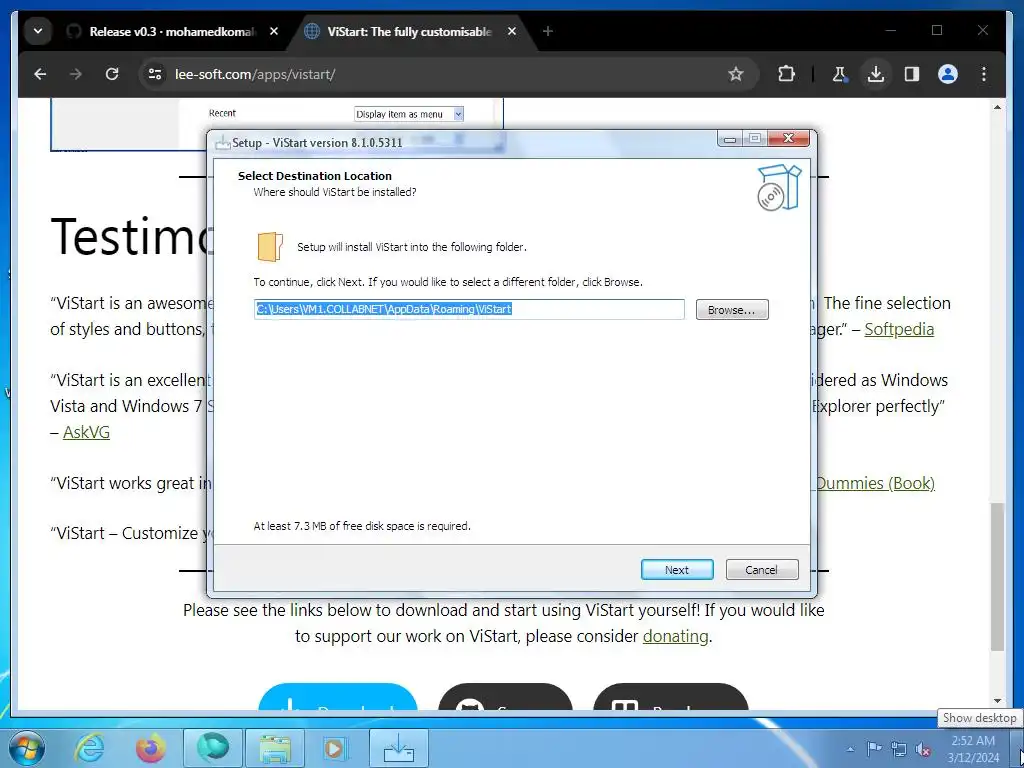Click Next in the ViStart setup dialog
The width and height of the screenshot is (1024, 768).
pyautogui.click(x=677, y=569)
